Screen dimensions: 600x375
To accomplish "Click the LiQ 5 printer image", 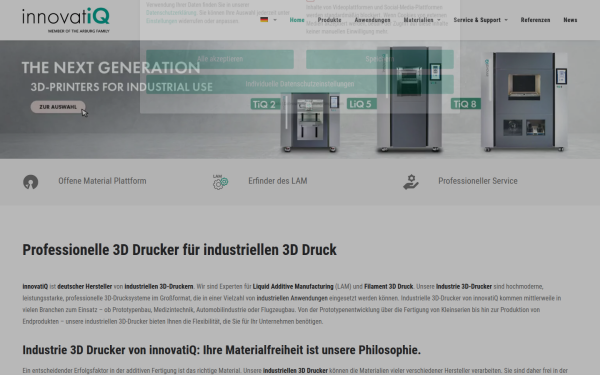I will pyautogui.click(x=409, y=99).
